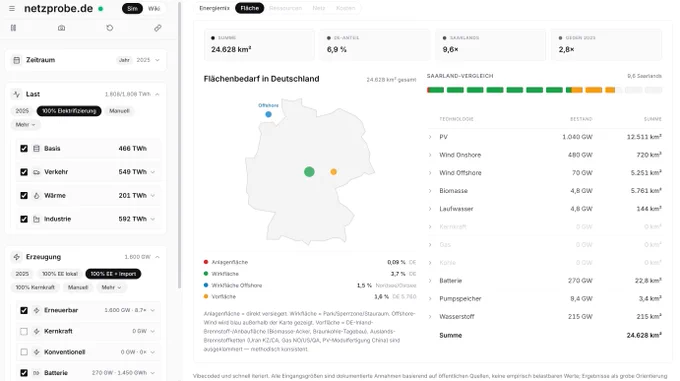
Task: Click the Last waveform icon
Action: click(16, 94)
